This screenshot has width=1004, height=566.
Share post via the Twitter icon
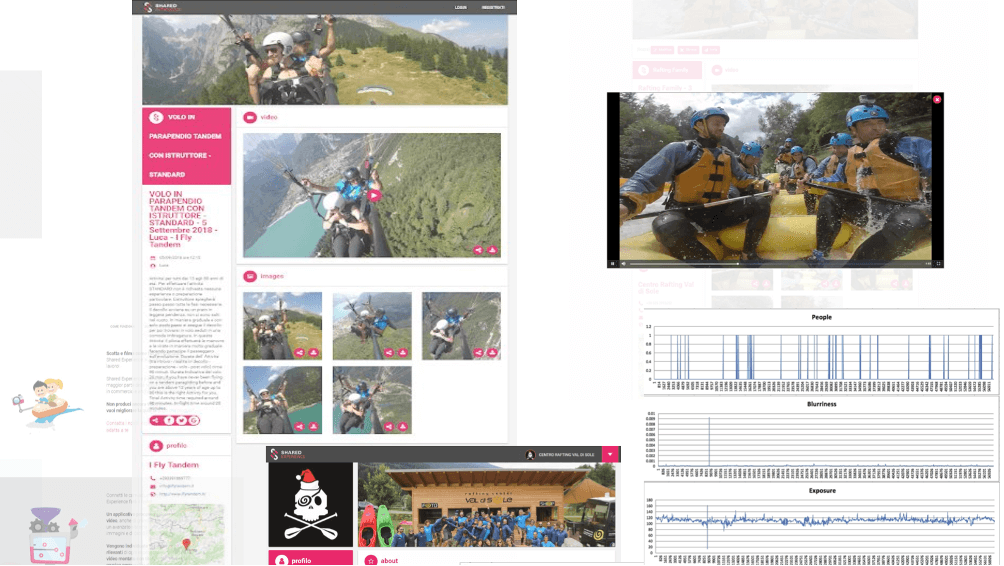[181, 421]
